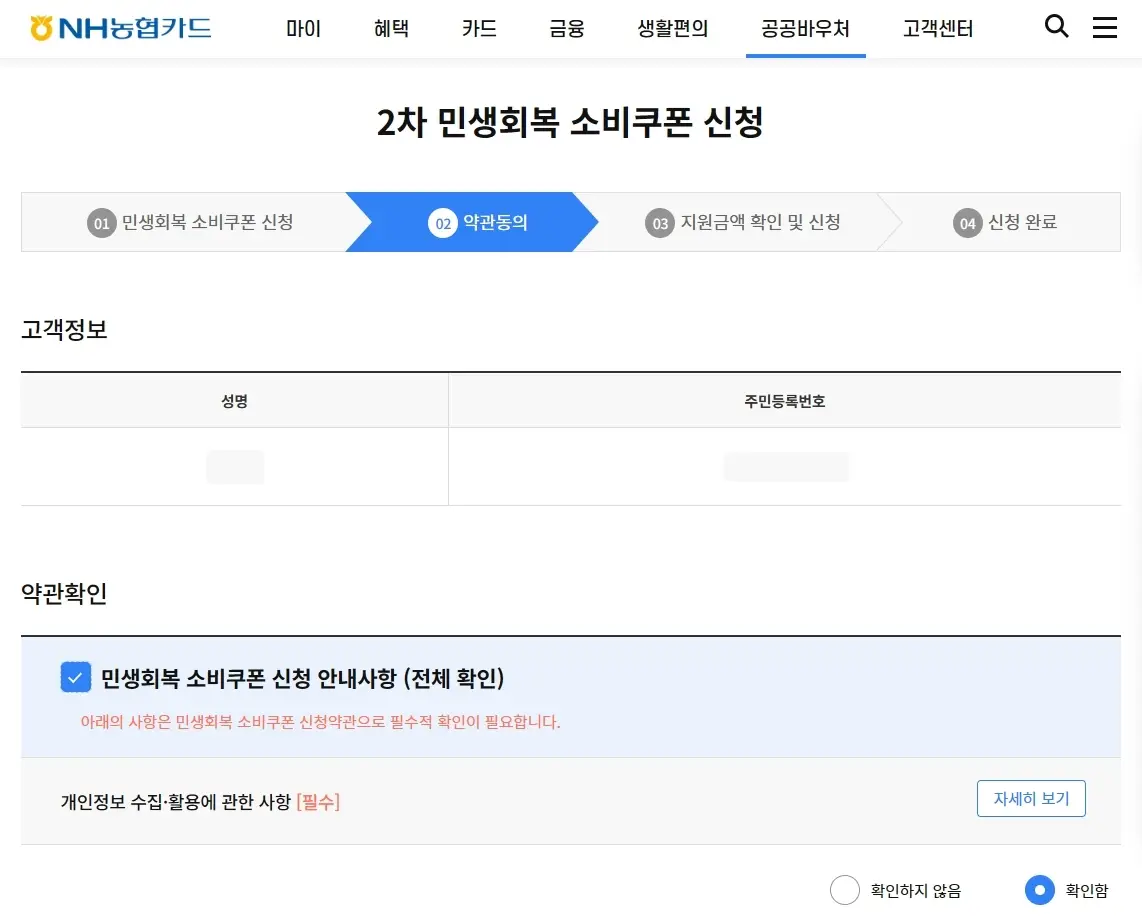Select the 확인하지 않음 radio button
Screen dimensions: 1142x920
844,889
